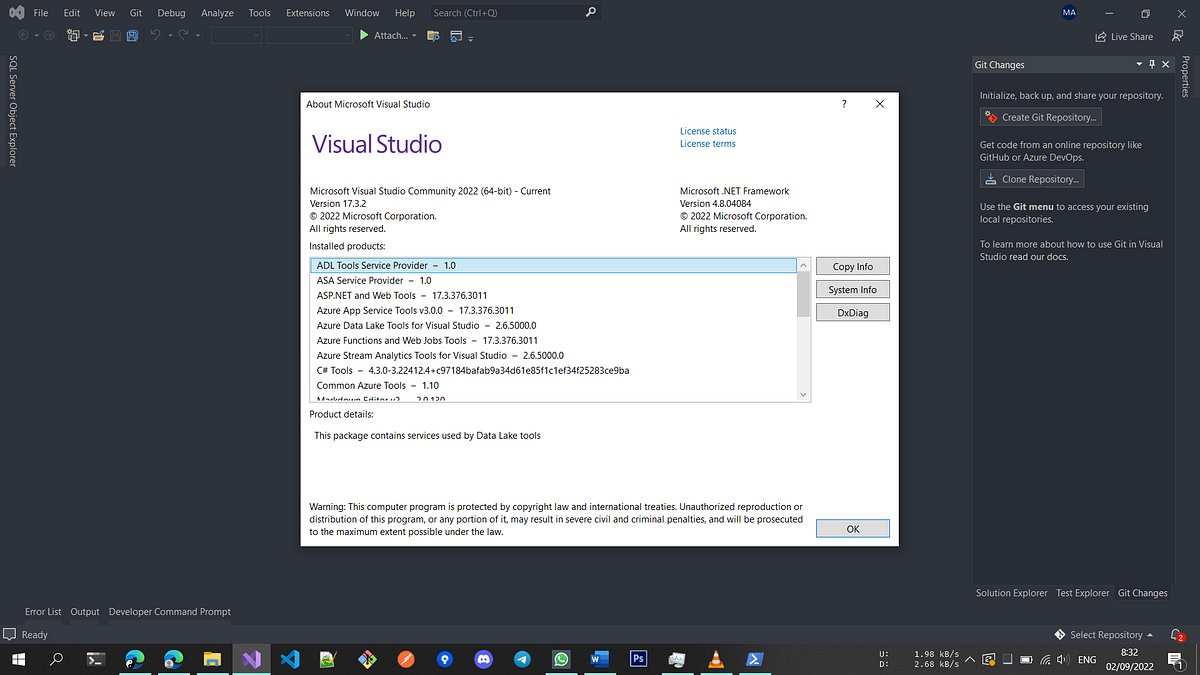Start Attach to Process with green arrow
The height and width of the screenshot is (675, 1200).
(x=364, y=35)
